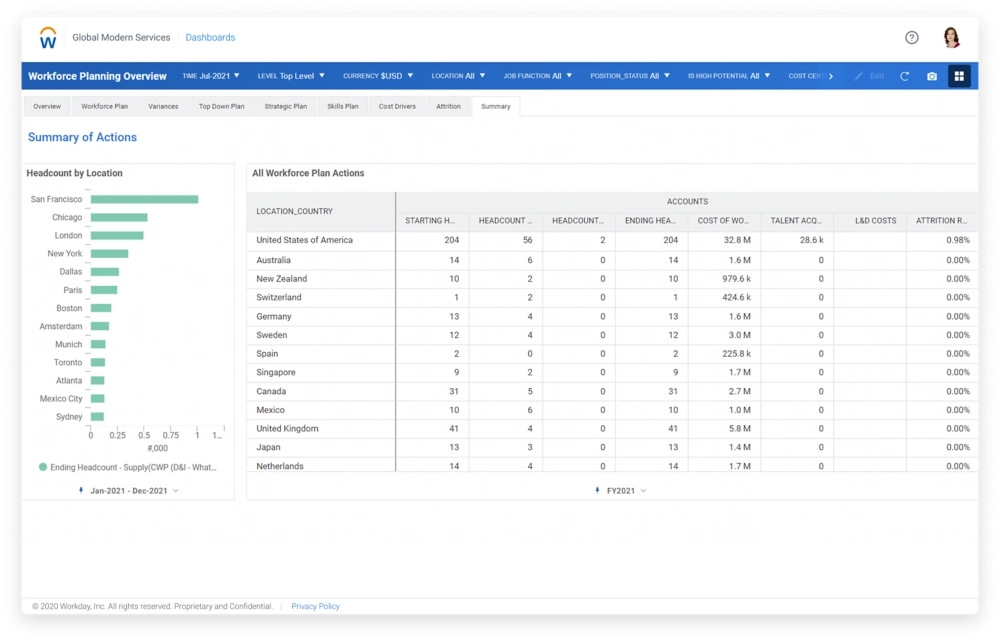1000x642 pixels.
Task: Open the user profile avatar
Action: 951,38
